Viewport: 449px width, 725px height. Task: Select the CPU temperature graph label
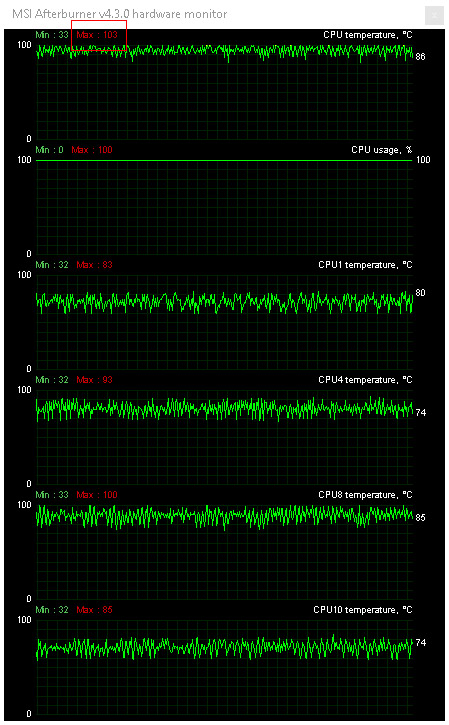[368, 35]
